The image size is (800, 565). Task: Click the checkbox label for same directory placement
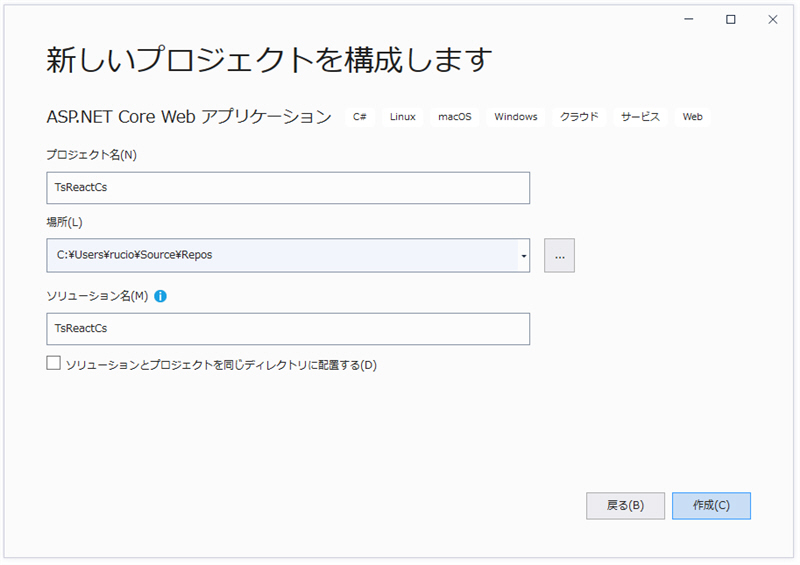coord(221,365)
